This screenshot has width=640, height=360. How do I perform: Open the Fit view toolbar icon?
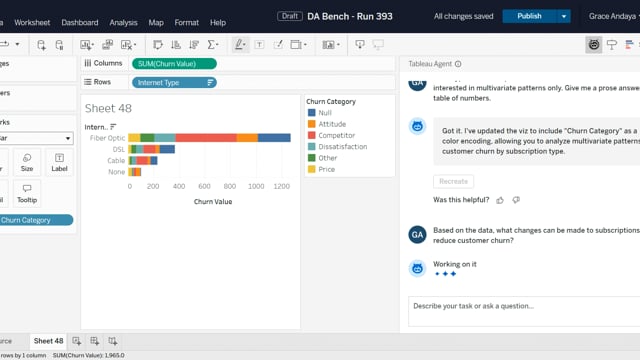pos(298,45)
